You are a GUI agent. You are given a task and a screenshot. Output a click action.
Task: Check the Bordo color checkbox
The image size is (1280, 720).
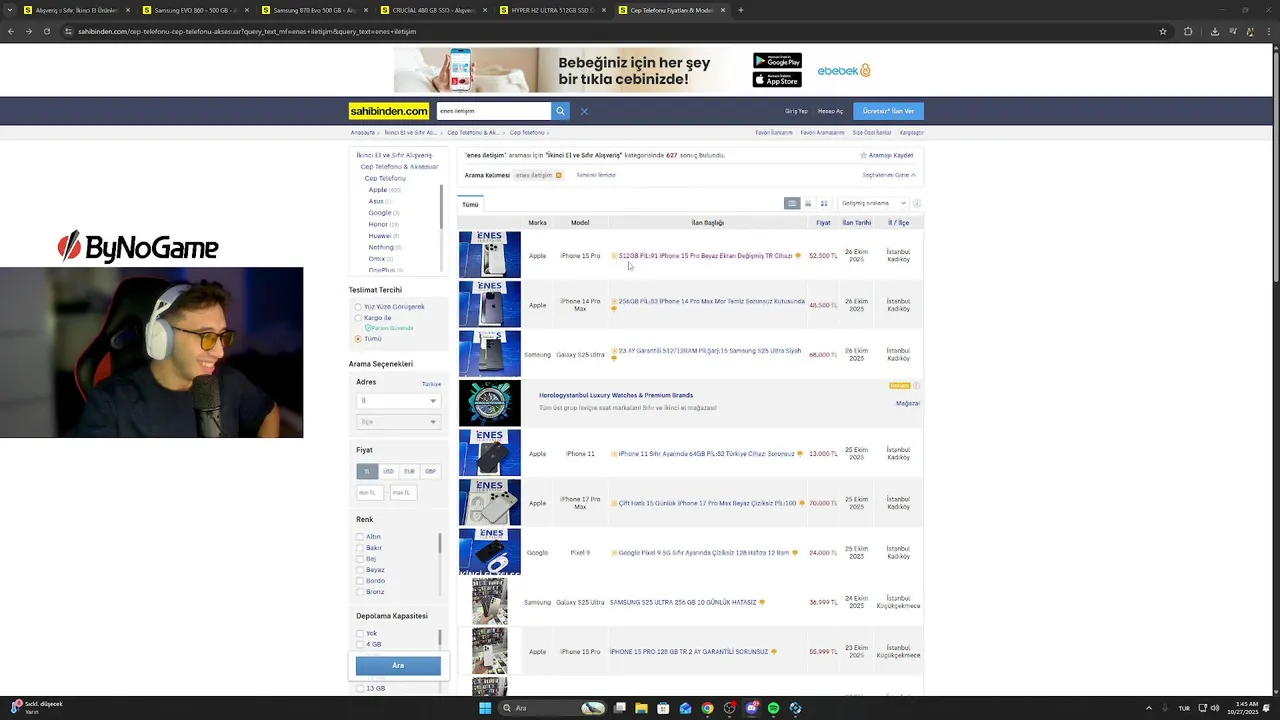click(x=360, y=581)
